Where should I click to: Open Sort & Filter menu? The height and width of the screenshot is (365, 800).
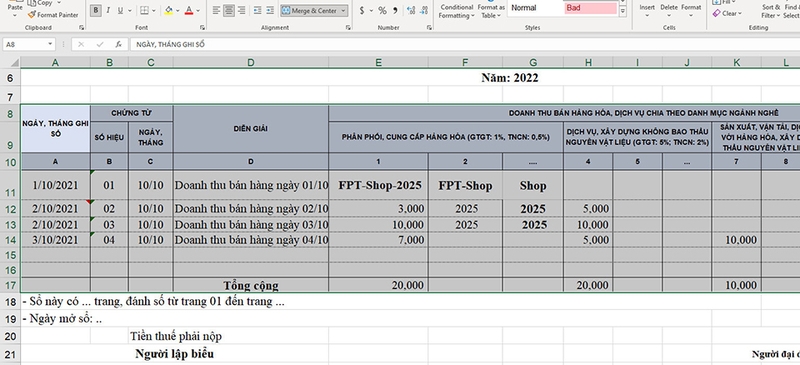[770, 10]
